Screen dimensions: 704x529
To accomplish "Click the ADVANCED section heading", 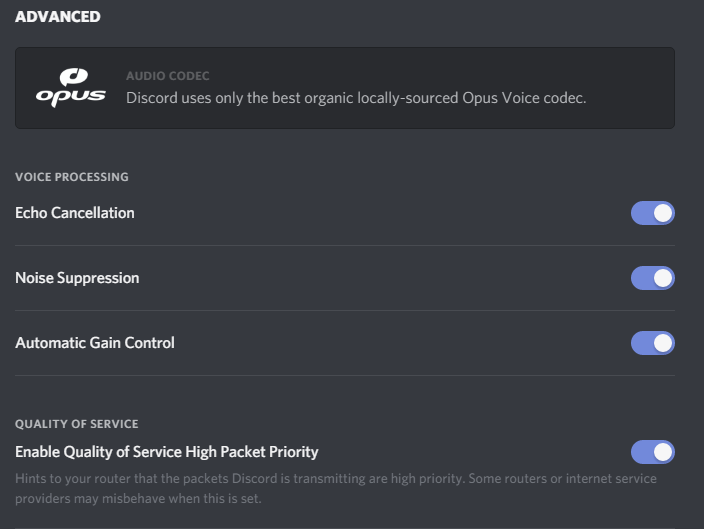I will coord(58,17).
